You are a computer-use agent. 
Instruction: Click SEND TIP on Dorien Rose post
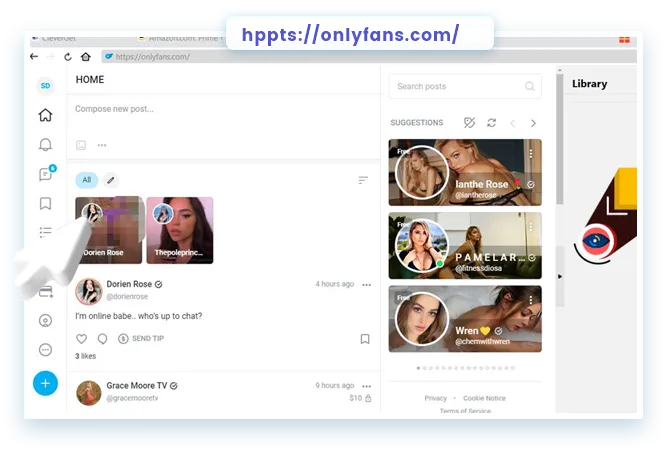click(141, 338)
